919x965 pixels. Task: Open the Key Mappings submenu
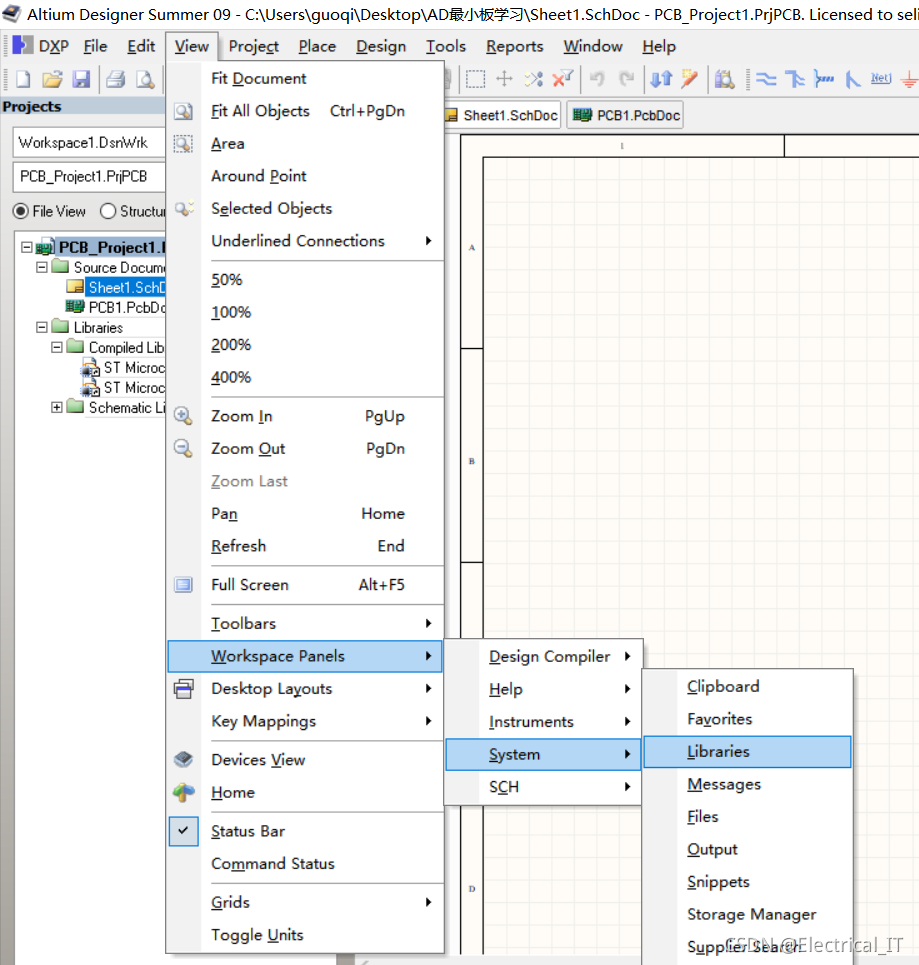tap(306, 721)
